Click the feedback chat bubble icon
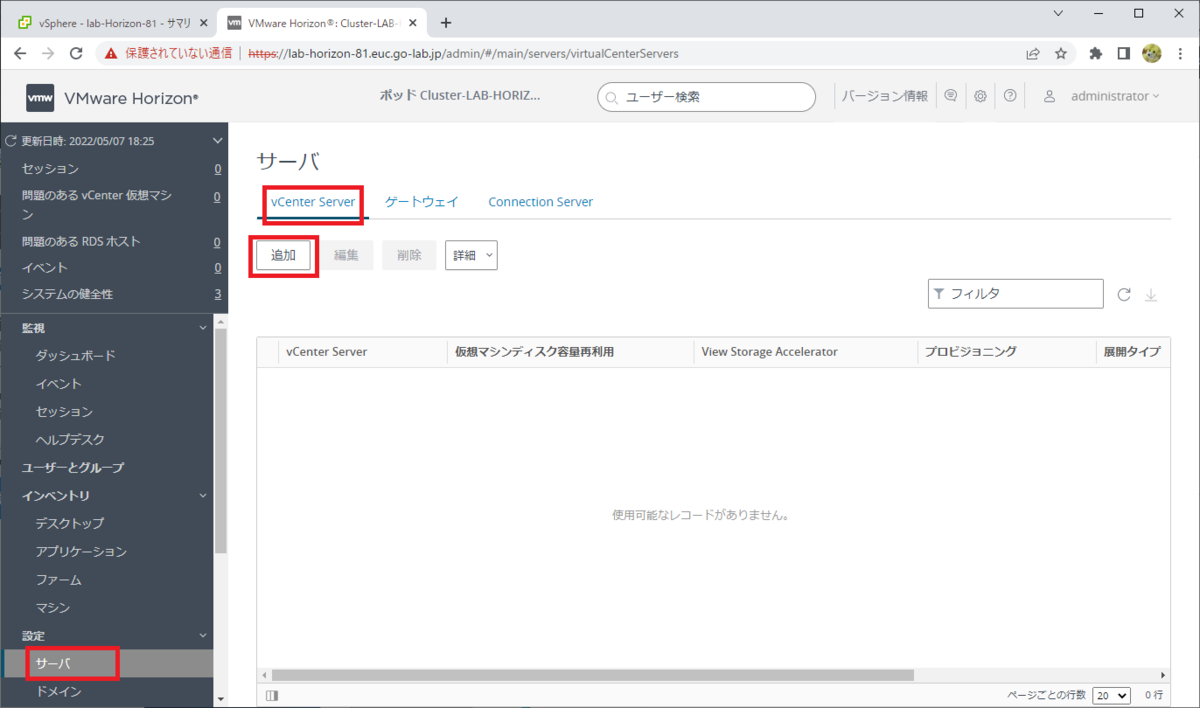The width and height of the screenshot is (1200, 708). pyautogui.click(x=951, y=96)
